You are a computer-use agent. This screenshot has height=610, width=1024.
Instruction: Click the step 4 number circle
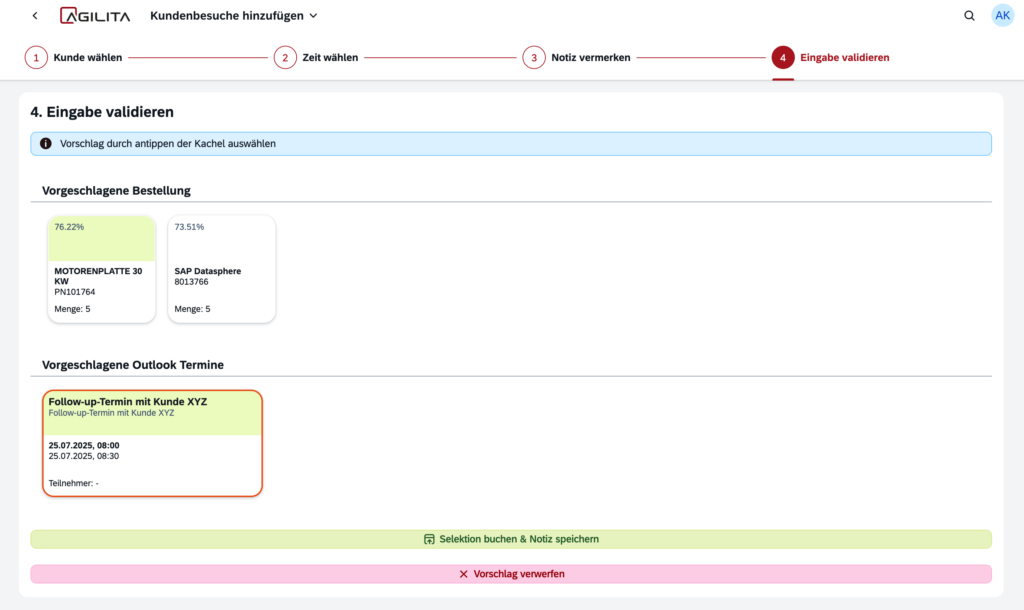(x=783, y=58)
